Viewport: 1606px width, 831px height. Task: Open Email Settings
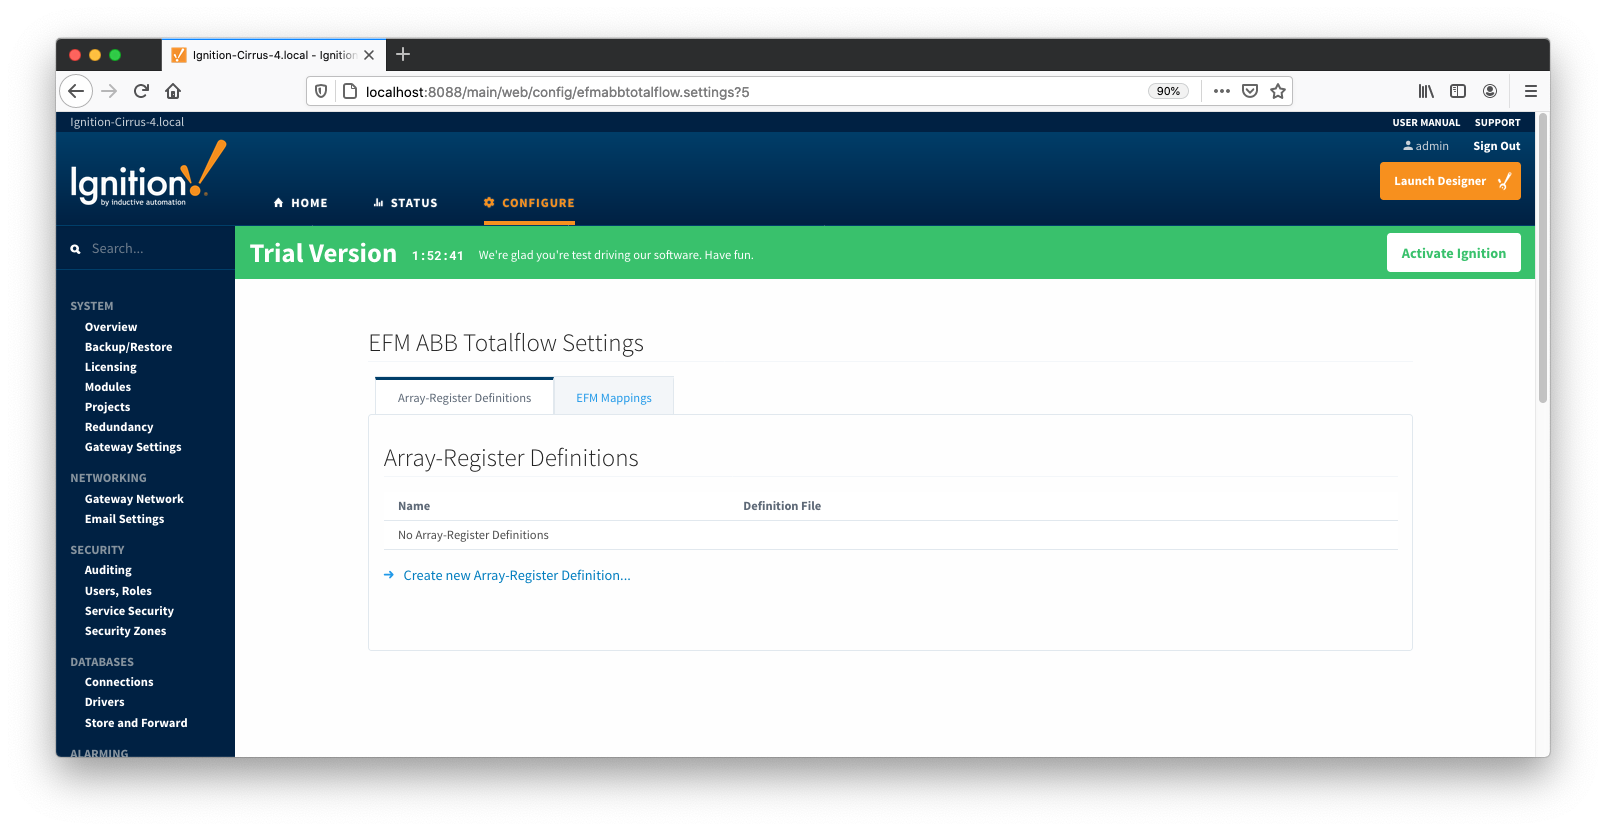coord(124,519)
